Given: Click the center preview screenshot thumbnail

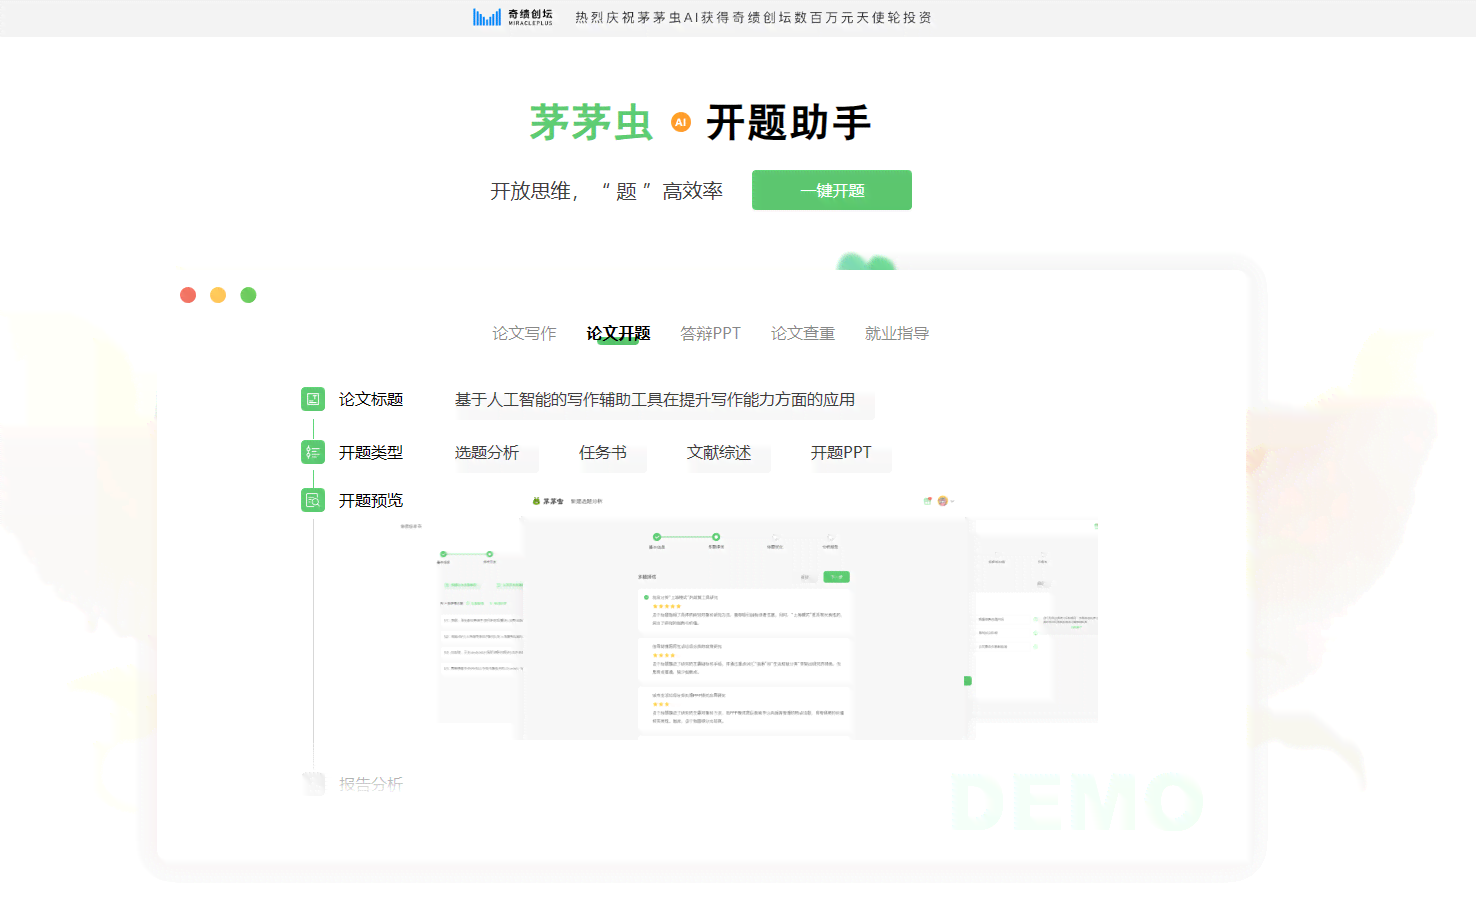Looking at the screenshot, I should click(744, 615).
